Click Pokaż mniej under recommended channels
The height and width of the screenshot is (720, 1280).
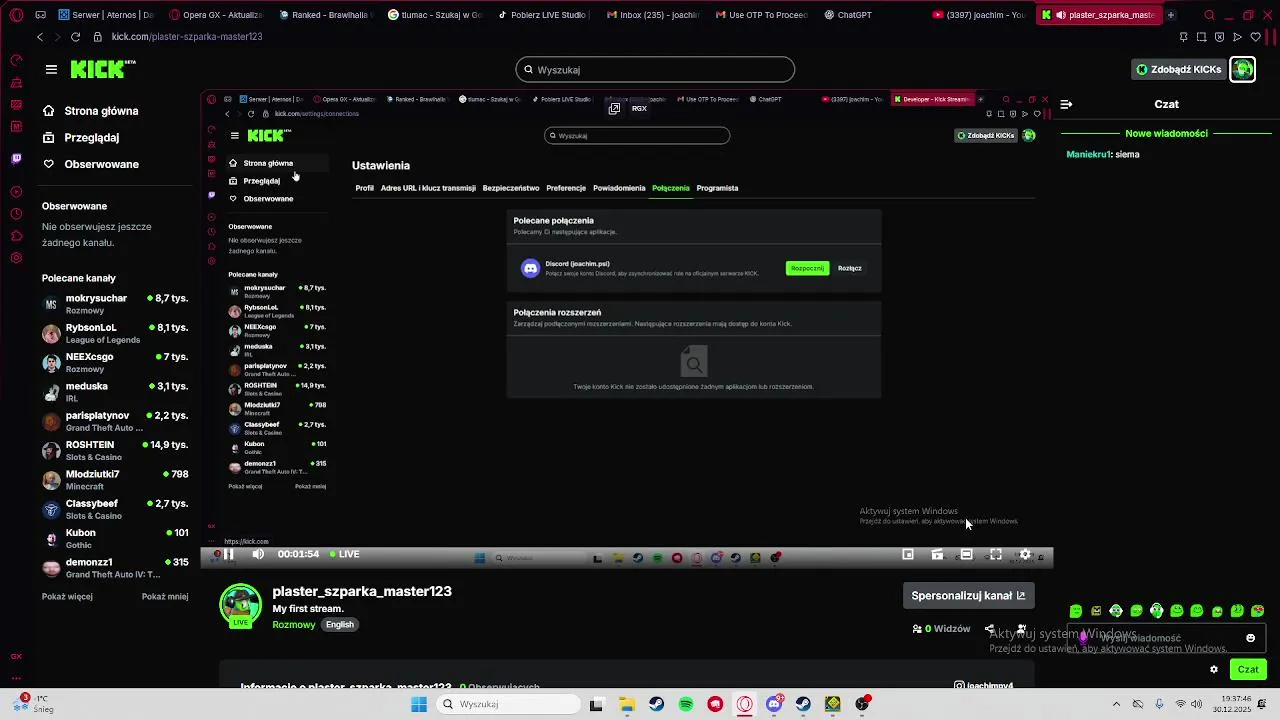[165, 596]
